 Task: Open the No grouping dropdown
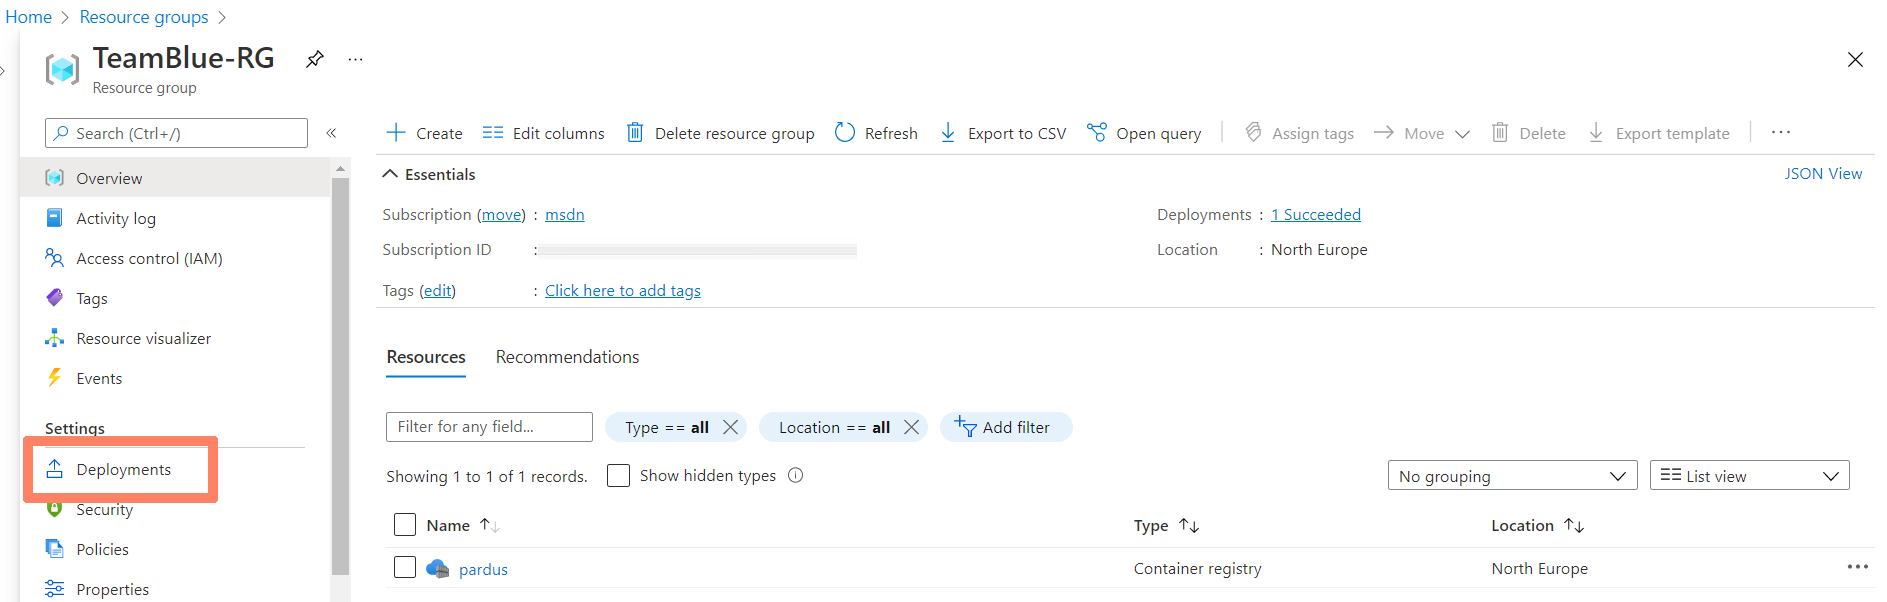tap(1511, 476)
